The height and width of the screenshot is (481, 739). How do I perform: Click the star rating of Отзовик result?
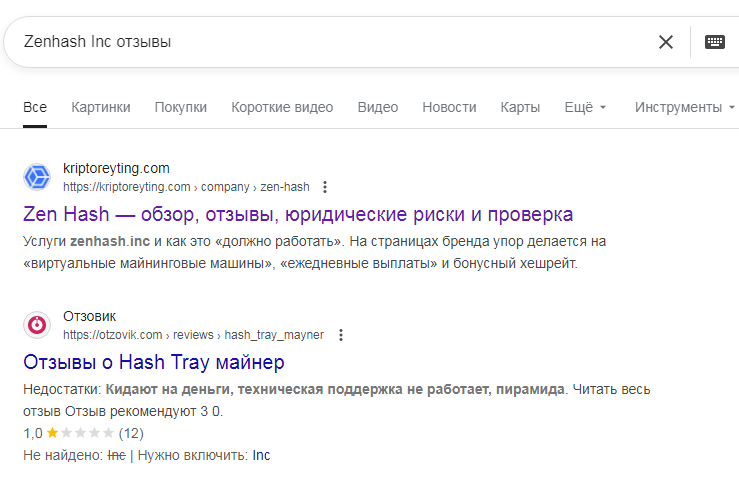point(80,433)
